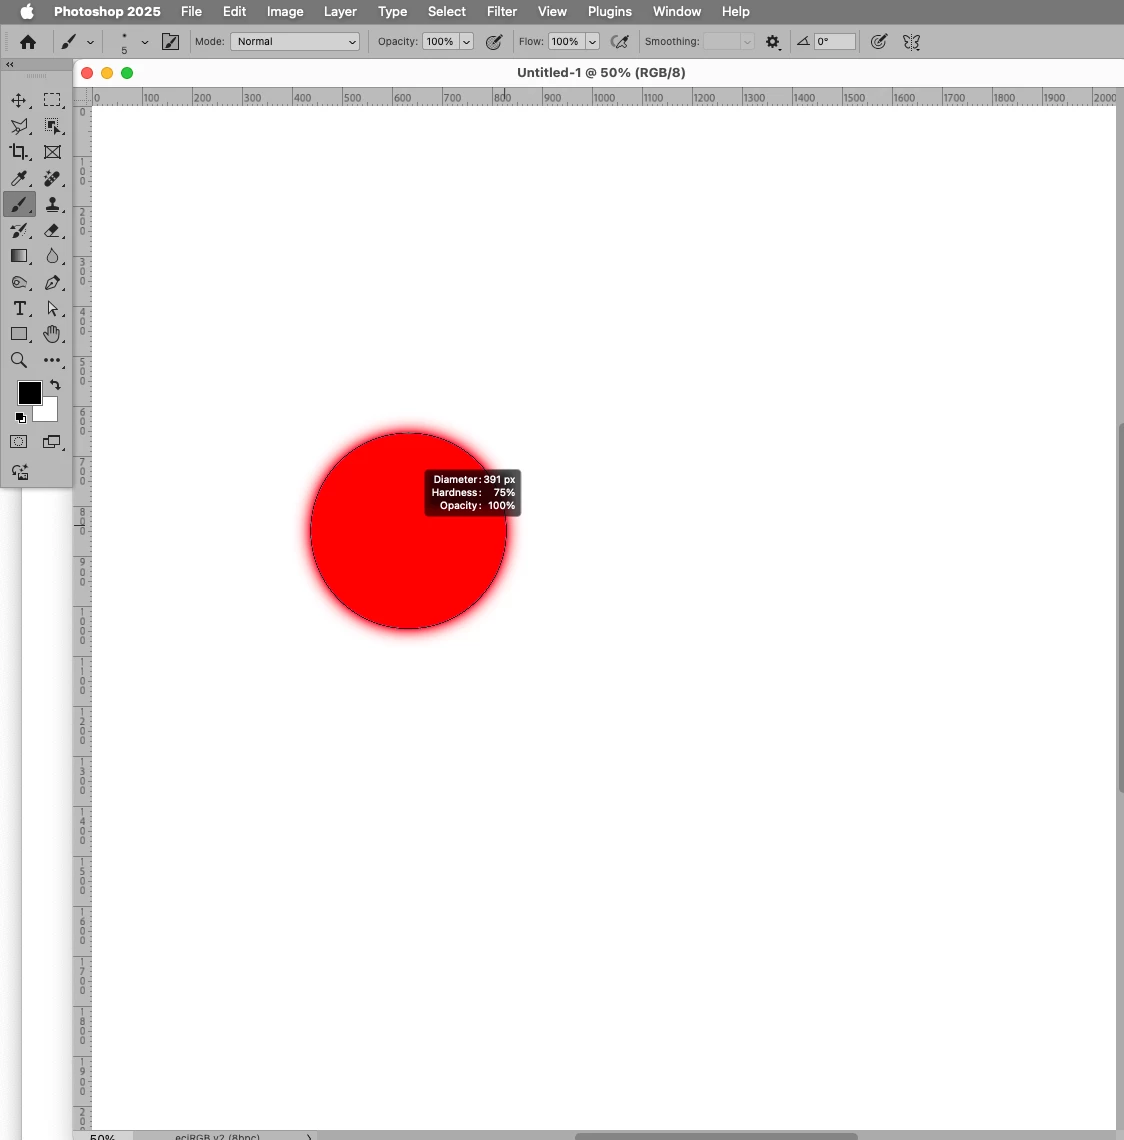
Task: Click the brush angle 0° field
Action: pos(834,41)
